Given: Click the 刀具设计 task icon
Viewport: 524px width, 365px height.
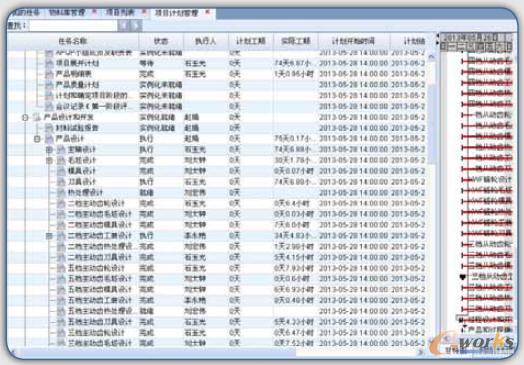Looking at the screenshot, I should coord(61,181).
